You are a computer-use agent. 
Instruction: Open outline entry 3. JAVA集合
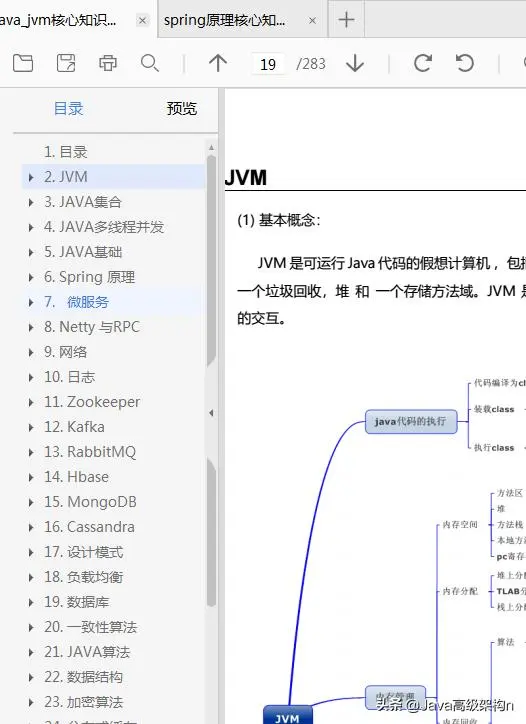point(83,202)
